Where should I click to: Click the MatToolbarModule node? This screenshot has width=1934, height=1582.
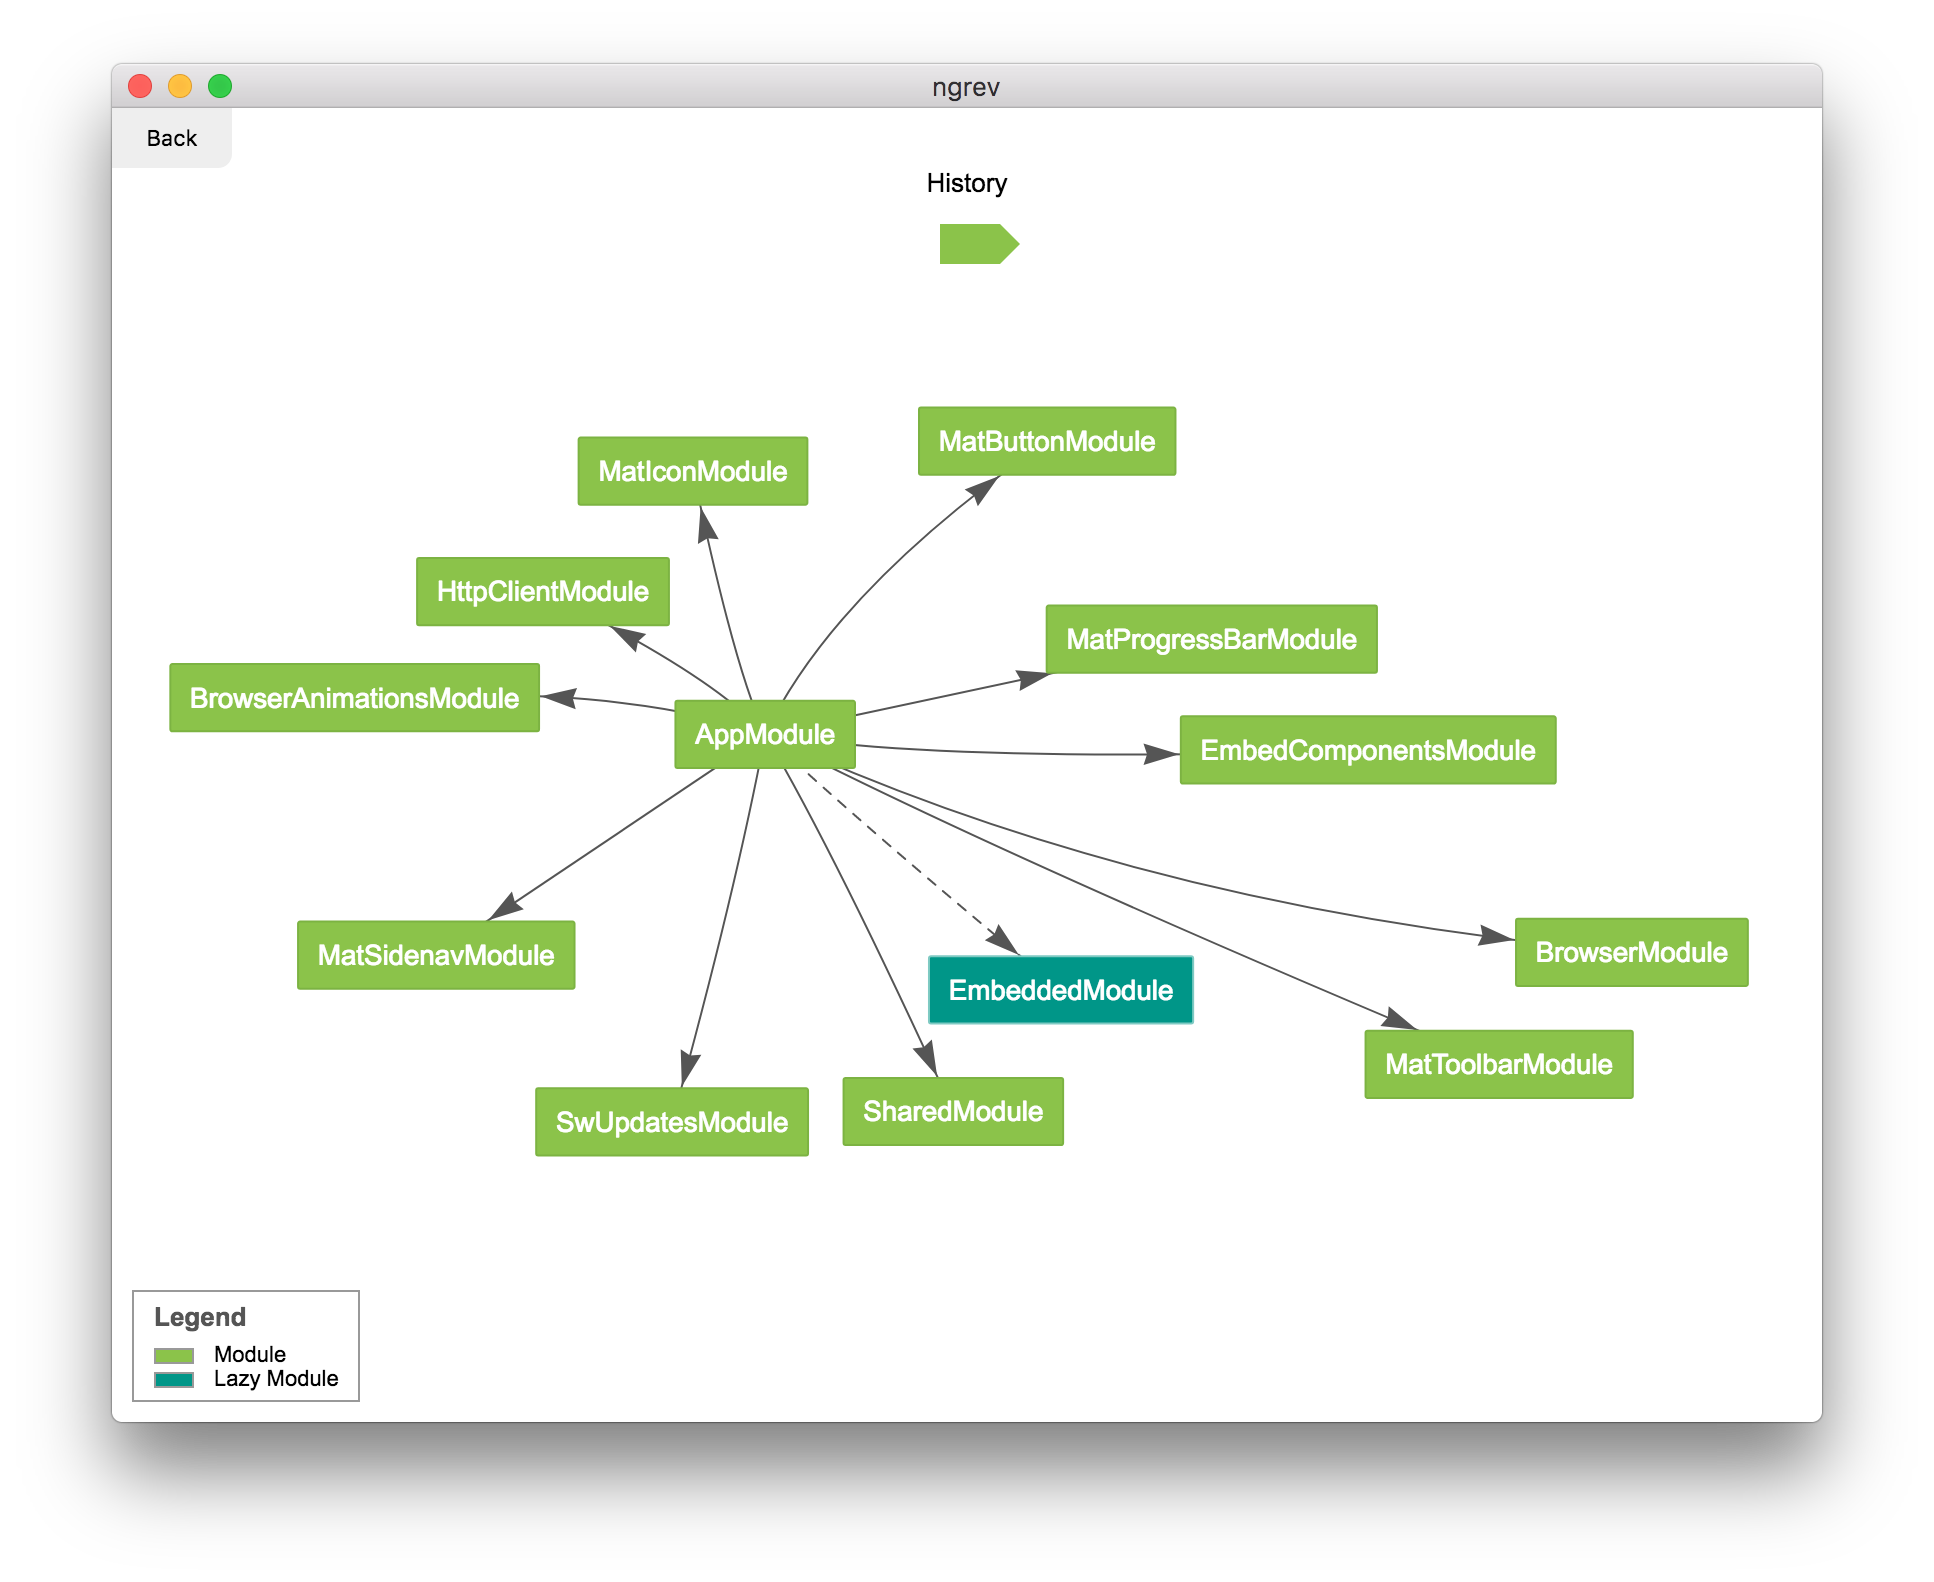[1498, 1064]
